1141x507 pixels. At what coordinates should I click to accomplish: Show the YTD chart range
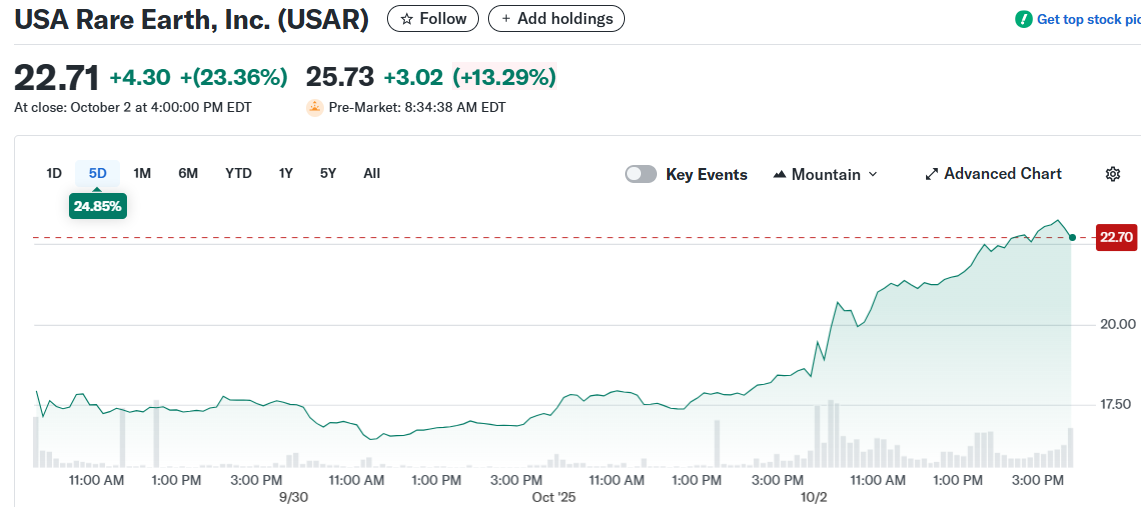click(x=238, y=173)
